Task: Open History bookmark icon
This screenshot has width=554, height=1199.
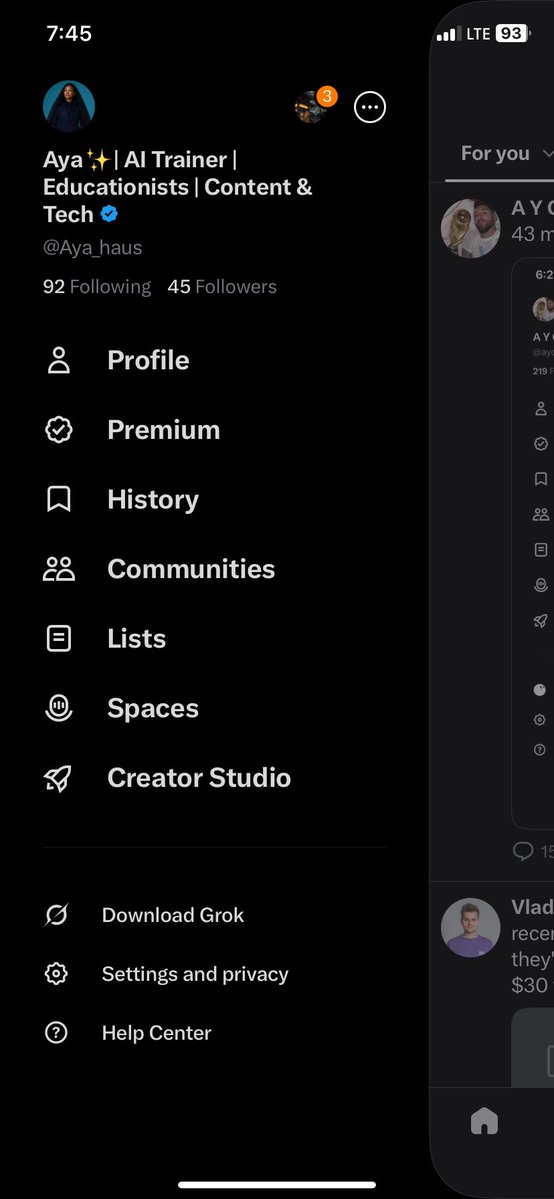Action: pos(59,499)
